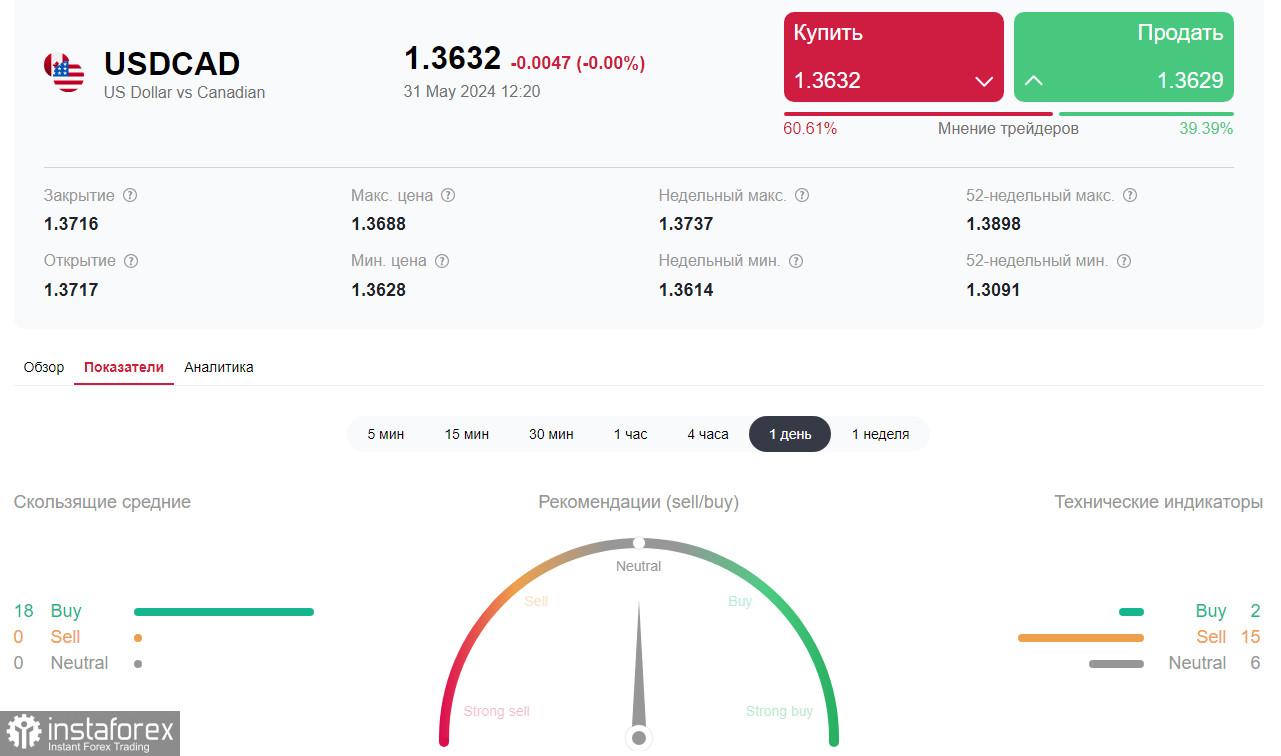Click the moving averages Sell label
Image resolution: width=1281 pixels, height=756 pixels.
[x=65, y=637]
